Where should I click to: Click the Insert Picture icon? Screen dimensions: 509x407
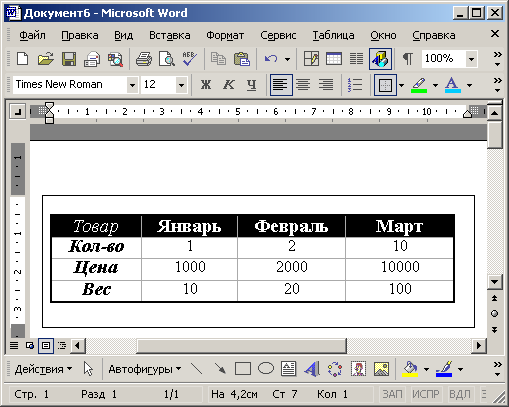[x=381, y=369]
